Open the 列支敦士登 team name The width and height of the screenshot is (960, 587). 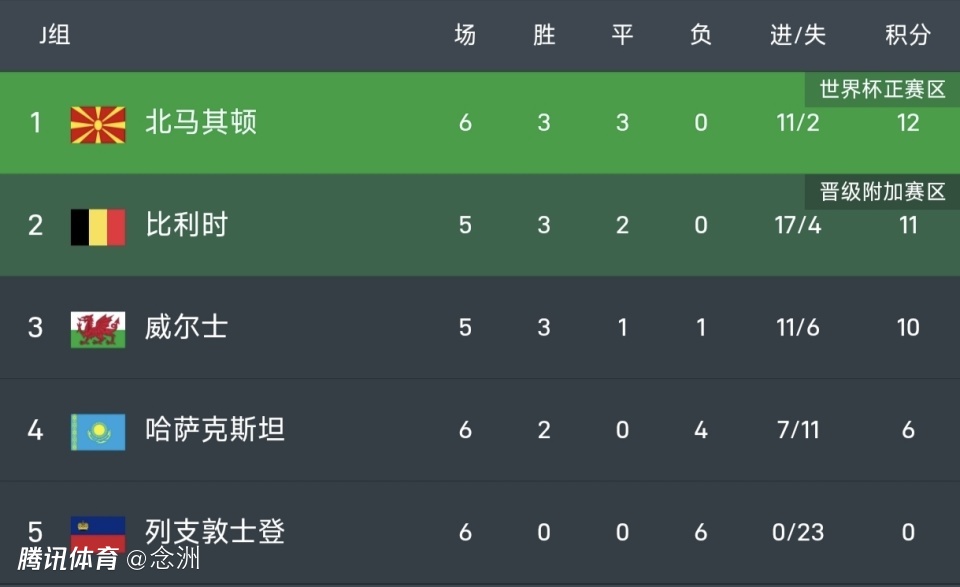pyautogui.click(x=215, y=531)
